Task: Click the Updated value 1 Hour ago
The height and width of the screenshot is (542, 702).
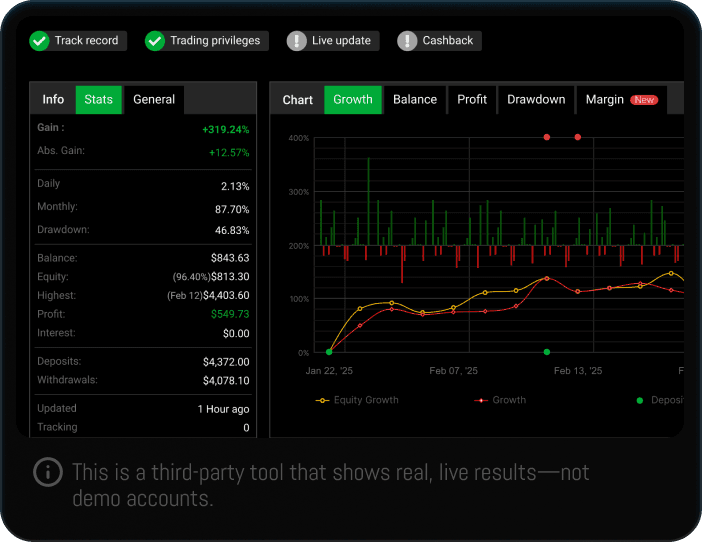Action: (x=223, y=409)
